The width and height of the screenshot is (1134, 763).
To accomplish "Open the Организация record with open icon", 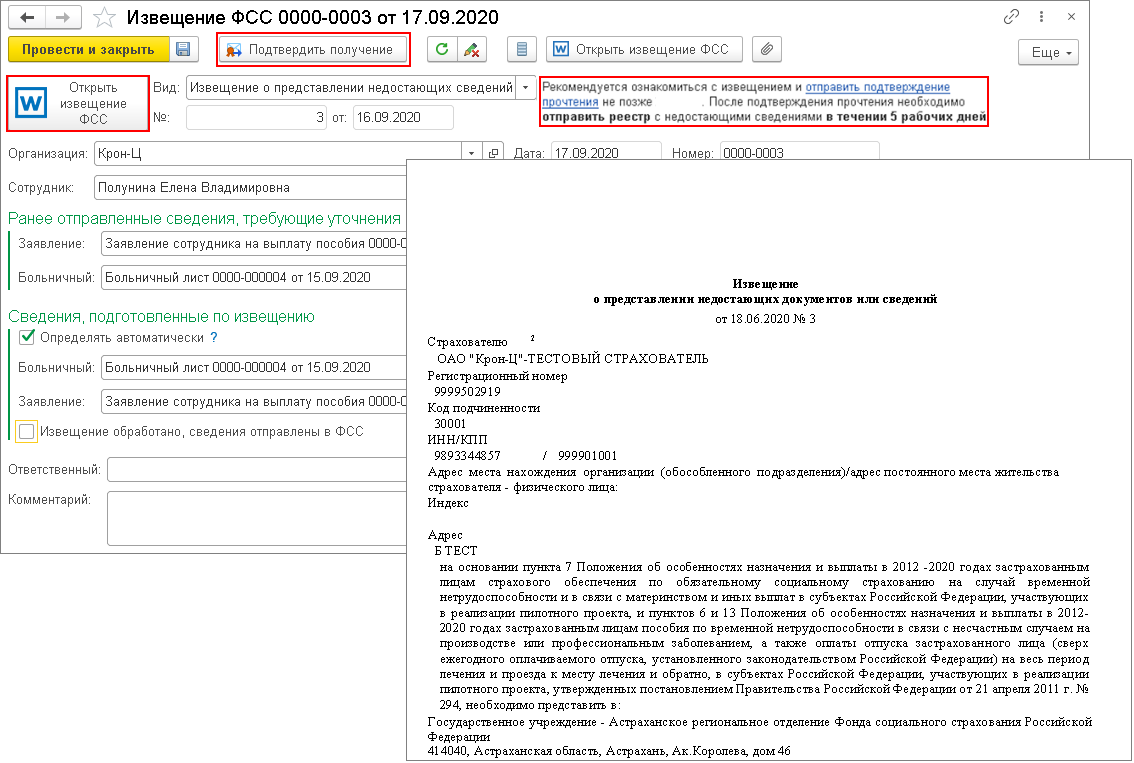I will point(493,153).
